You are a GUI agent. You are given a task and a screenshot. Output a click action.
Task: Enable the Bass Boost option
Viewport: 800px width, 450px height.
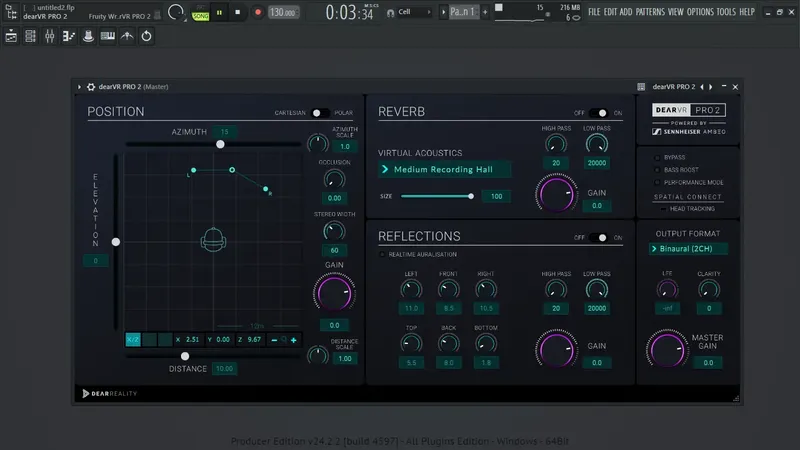[657, 170]
